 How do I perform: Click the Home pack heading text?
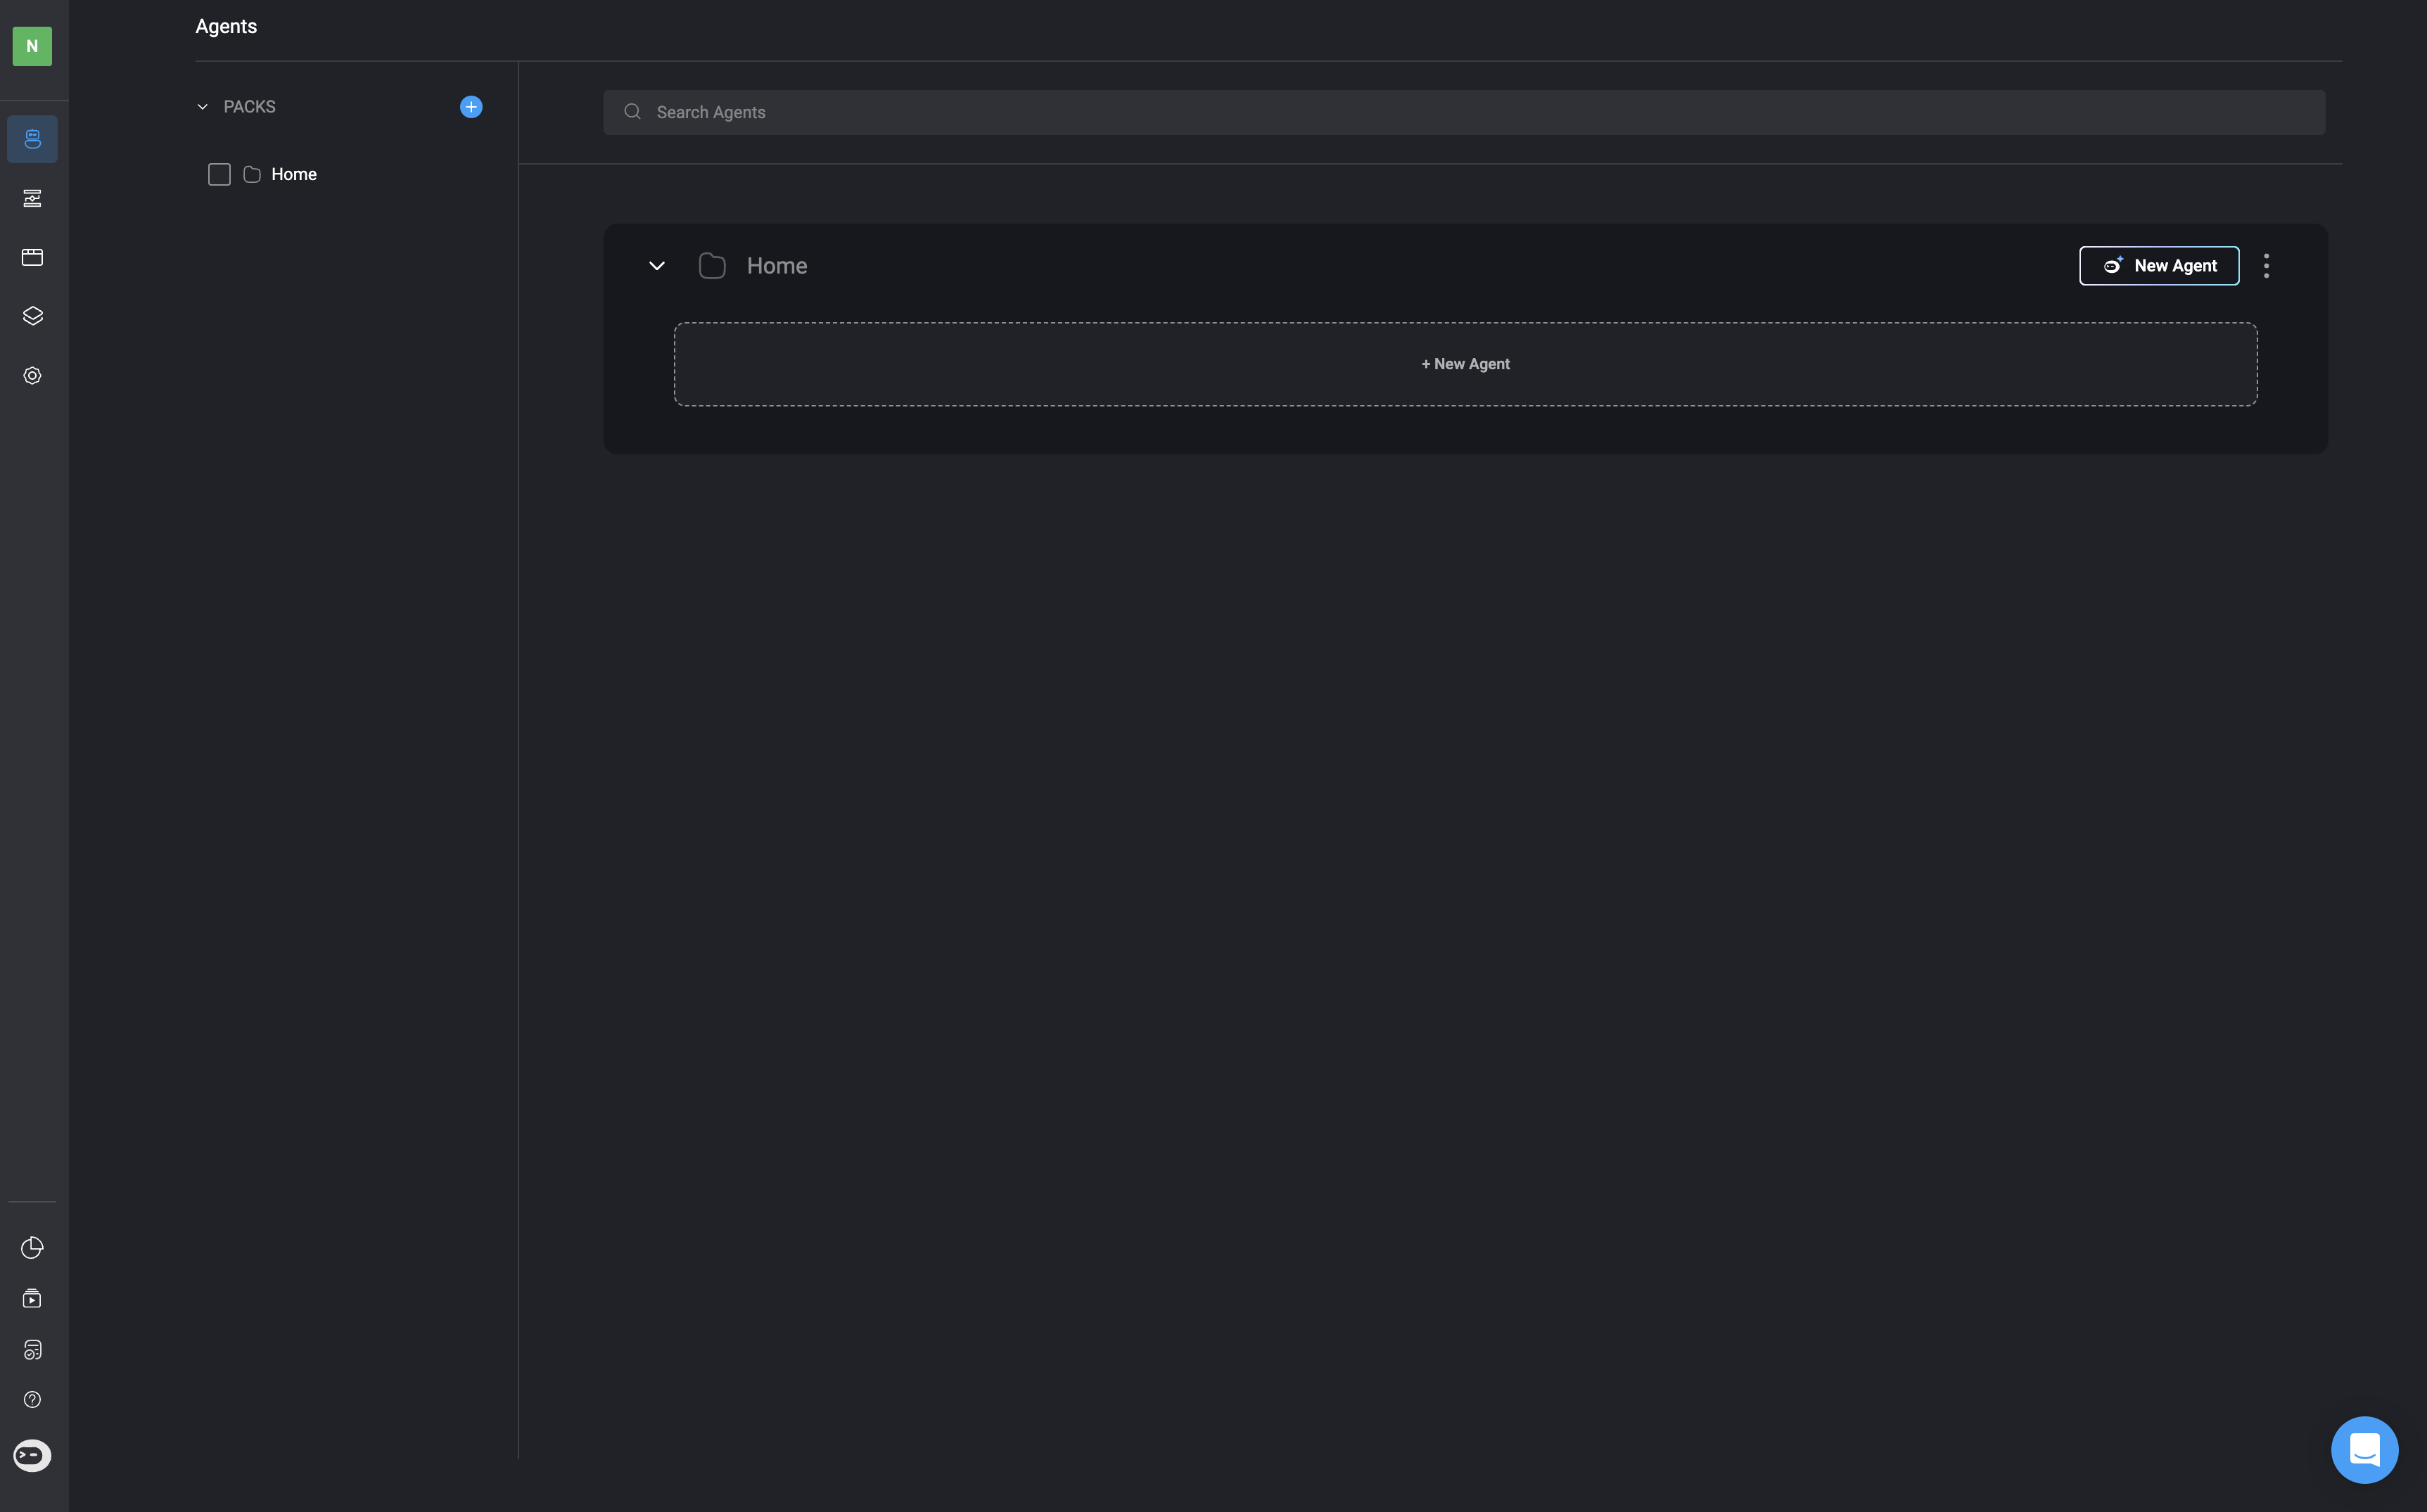click(x=777, y=266)
